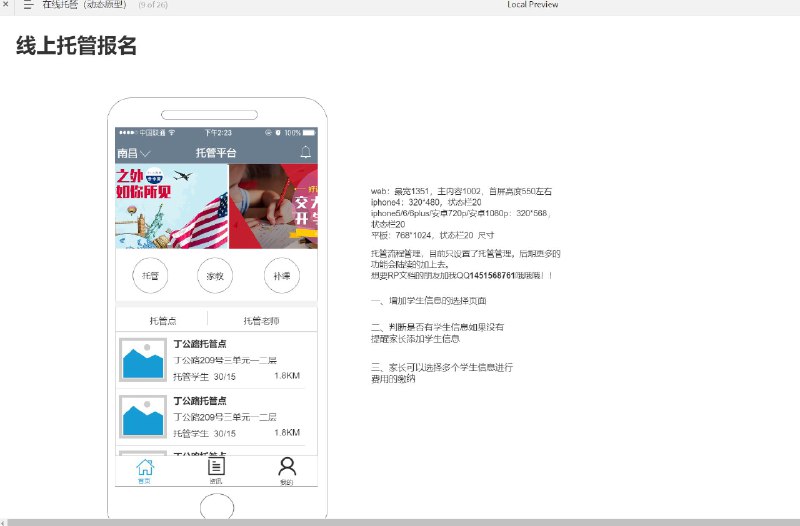Click the Local Preview title text
Image resolution: width=800 pixels, height=526 pixels.
point(533,5)
